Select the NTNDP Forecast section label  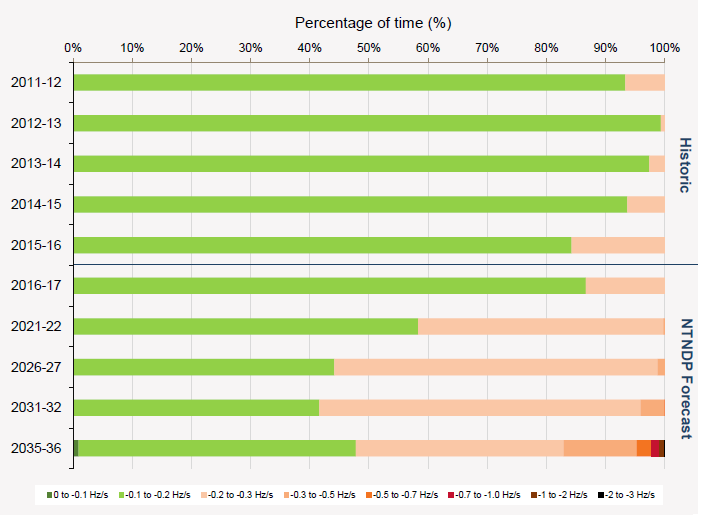[x=686, y=379]
